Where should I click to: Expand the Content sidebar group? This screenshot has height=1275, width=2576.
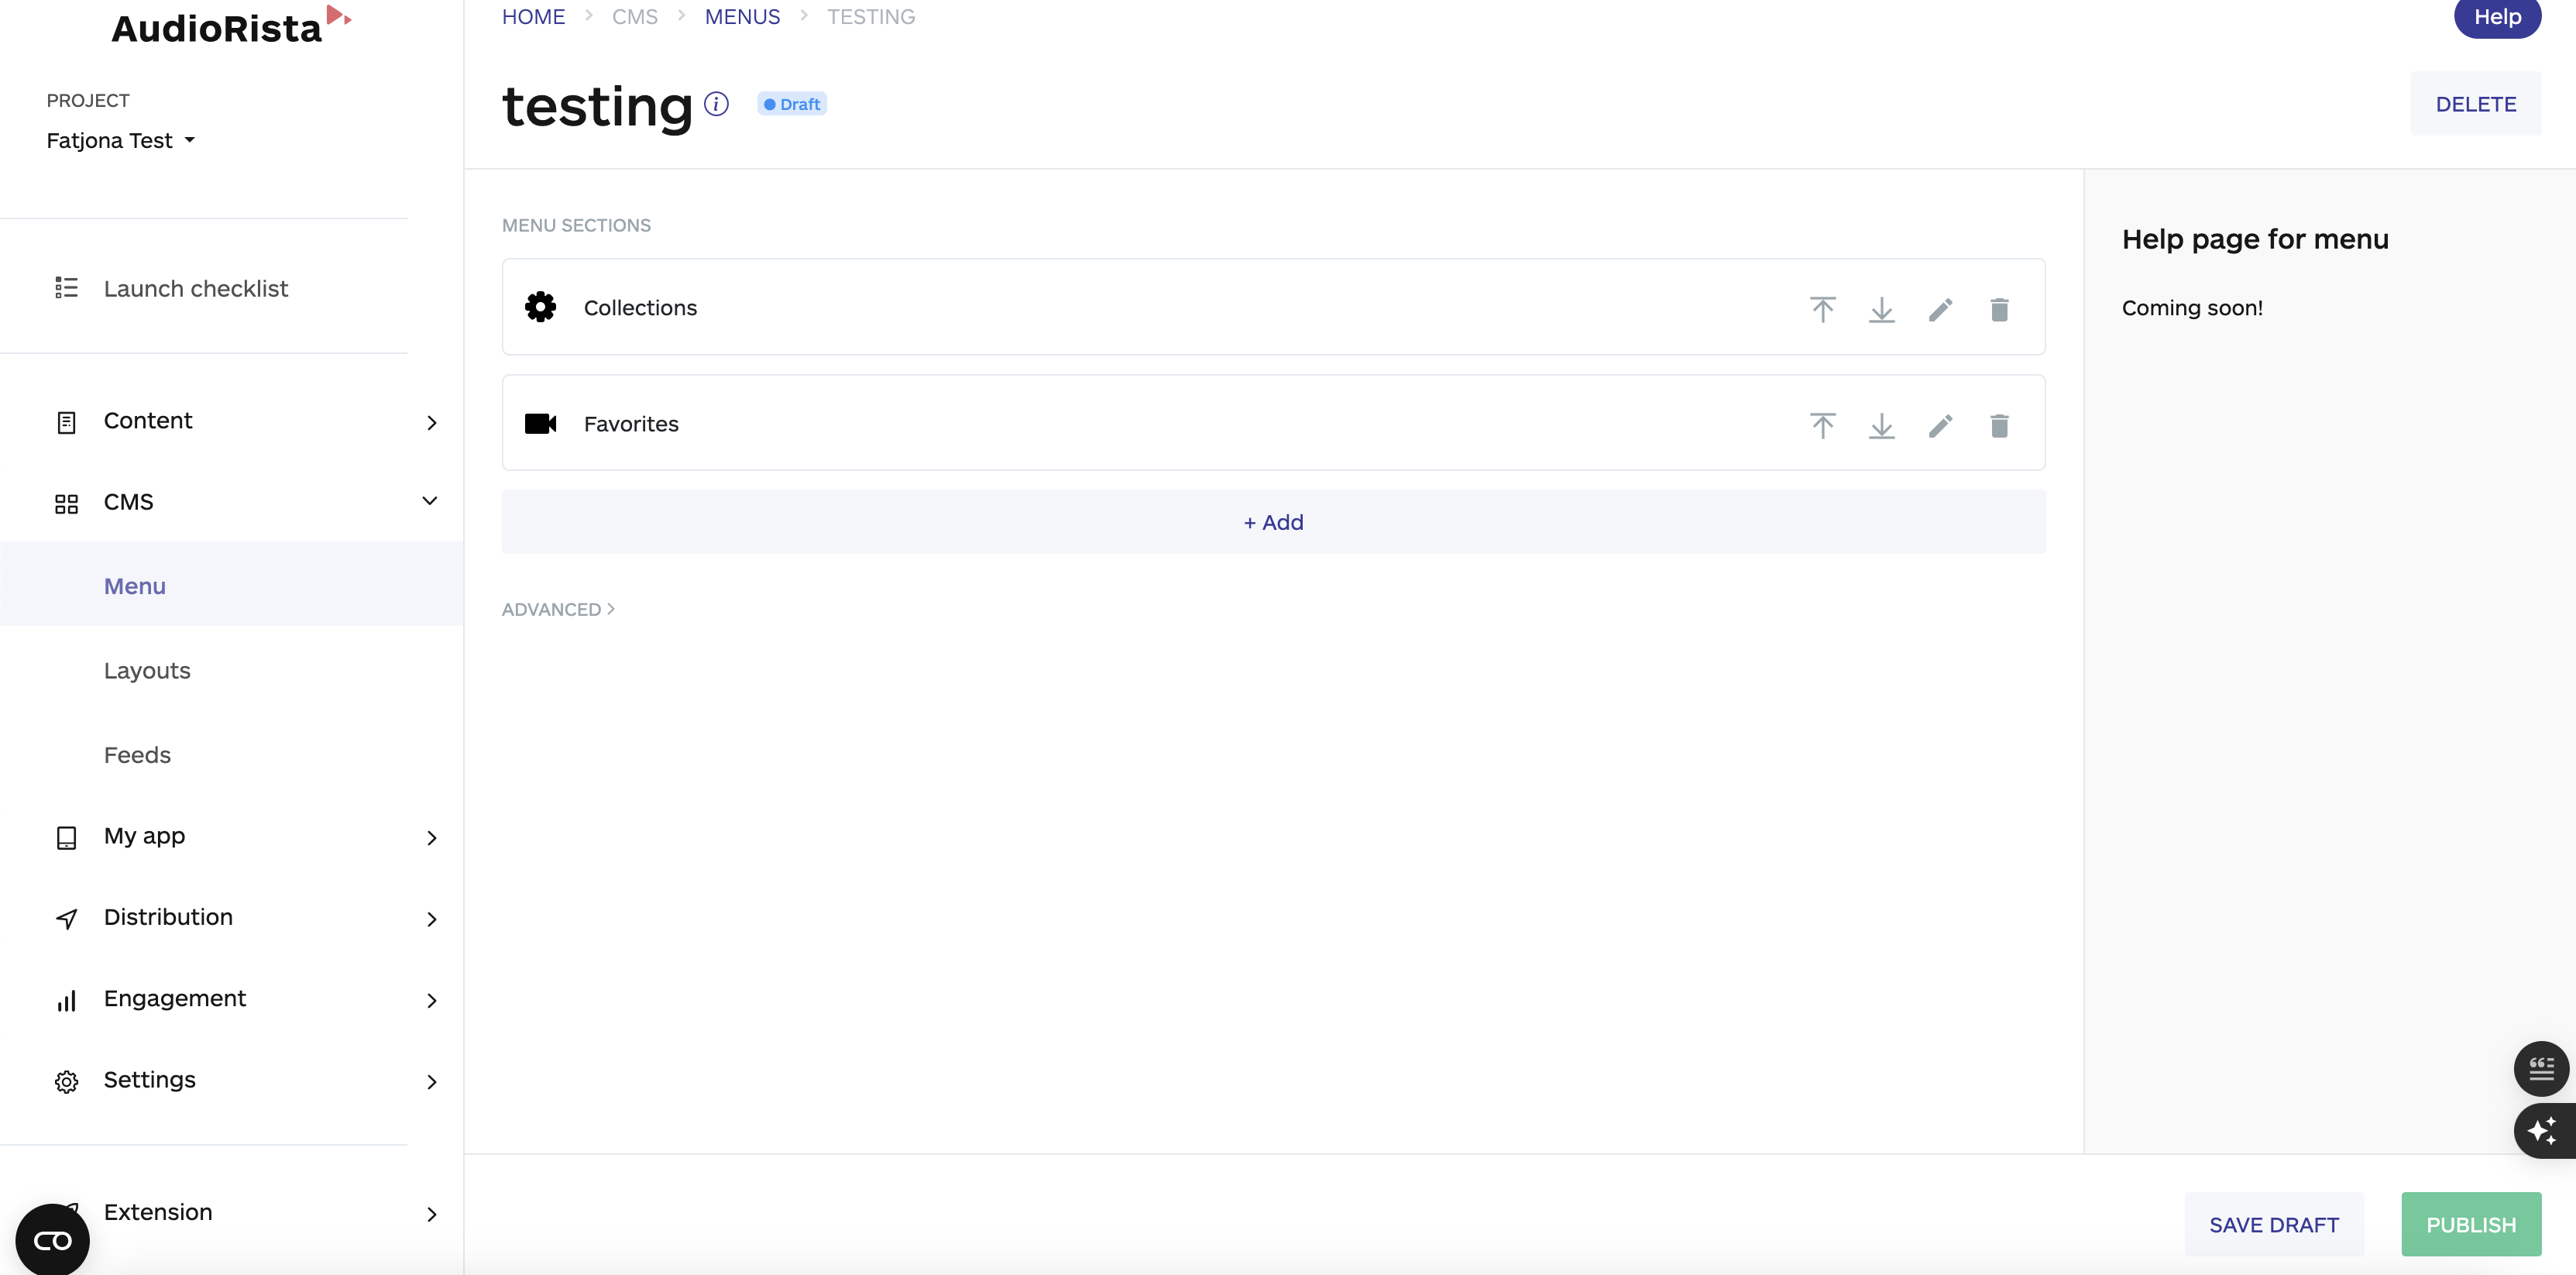pos(431,422)
